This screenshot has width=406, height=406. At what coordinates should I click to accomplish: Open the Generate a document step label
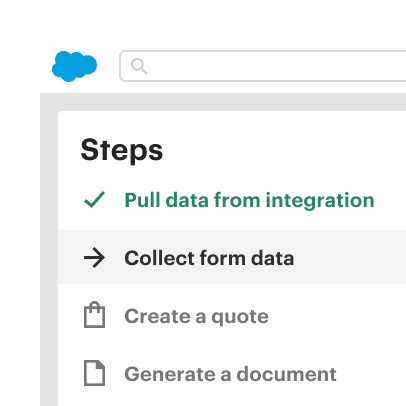coord(230,374)
